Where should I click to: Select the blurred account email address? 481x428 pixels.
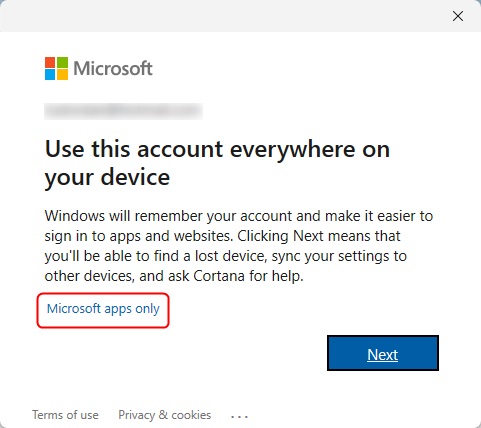click(x=123, y=111)
